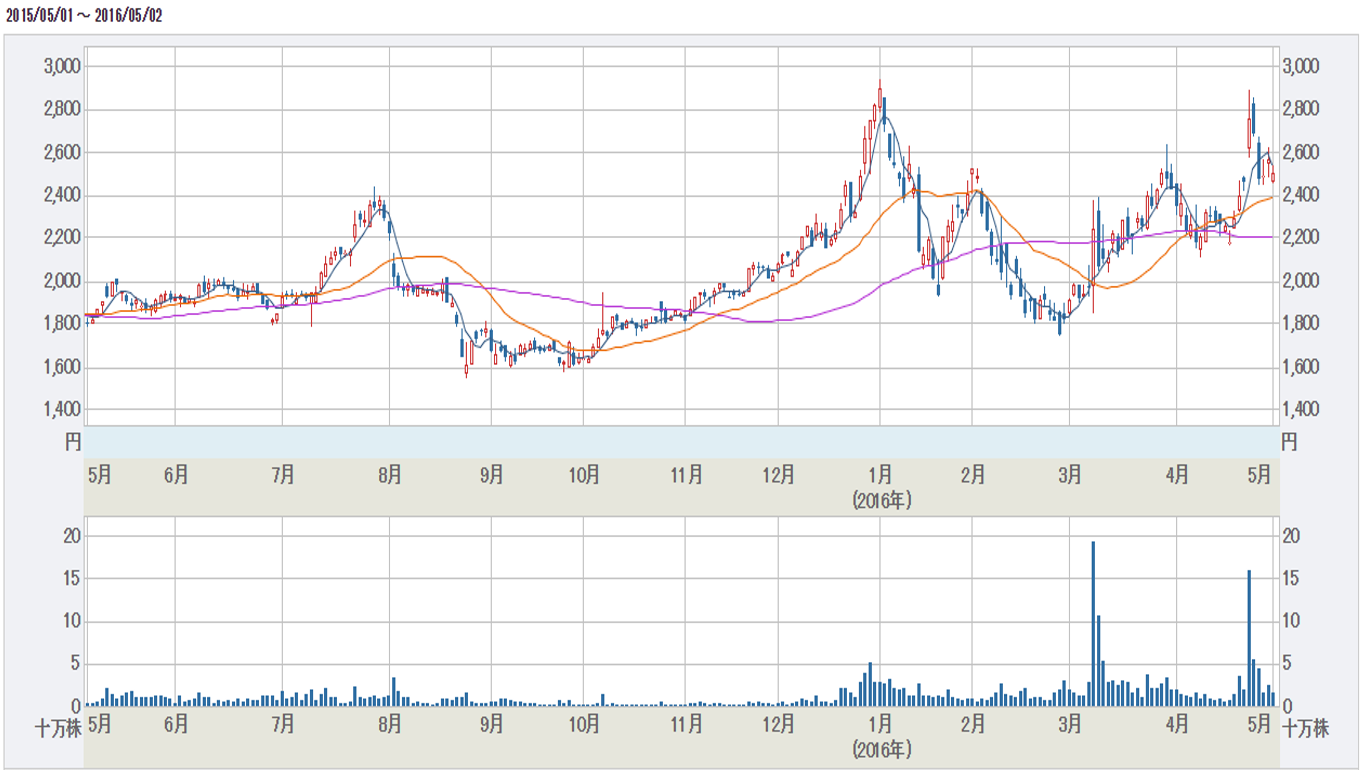Click the 10 label on the left volume axis

coord(72,622)
